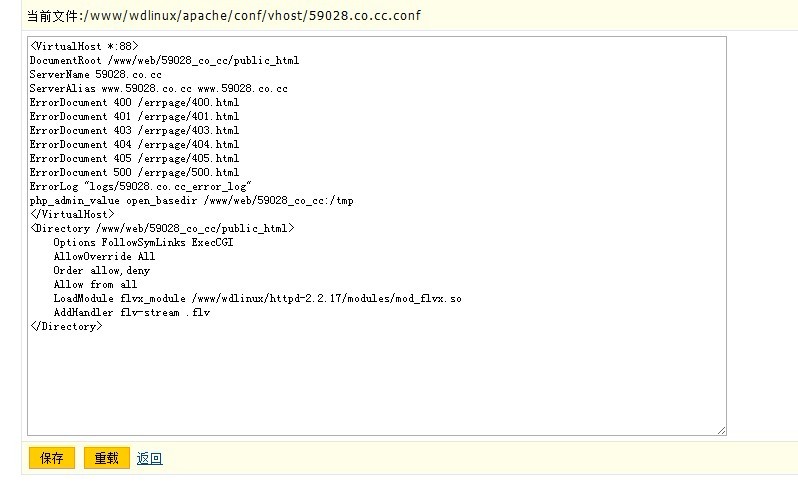Image resolution: width=798 pixels, height=486 pixels.
Task: Select the ErrorDocument 400 line
Action: pyautogui.click(x=134, y=102)
